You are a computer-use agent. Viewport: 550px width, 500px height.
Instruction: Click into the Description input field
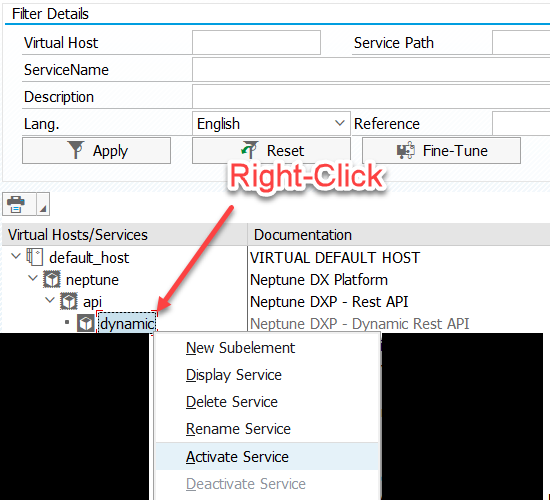coord(371,96)
